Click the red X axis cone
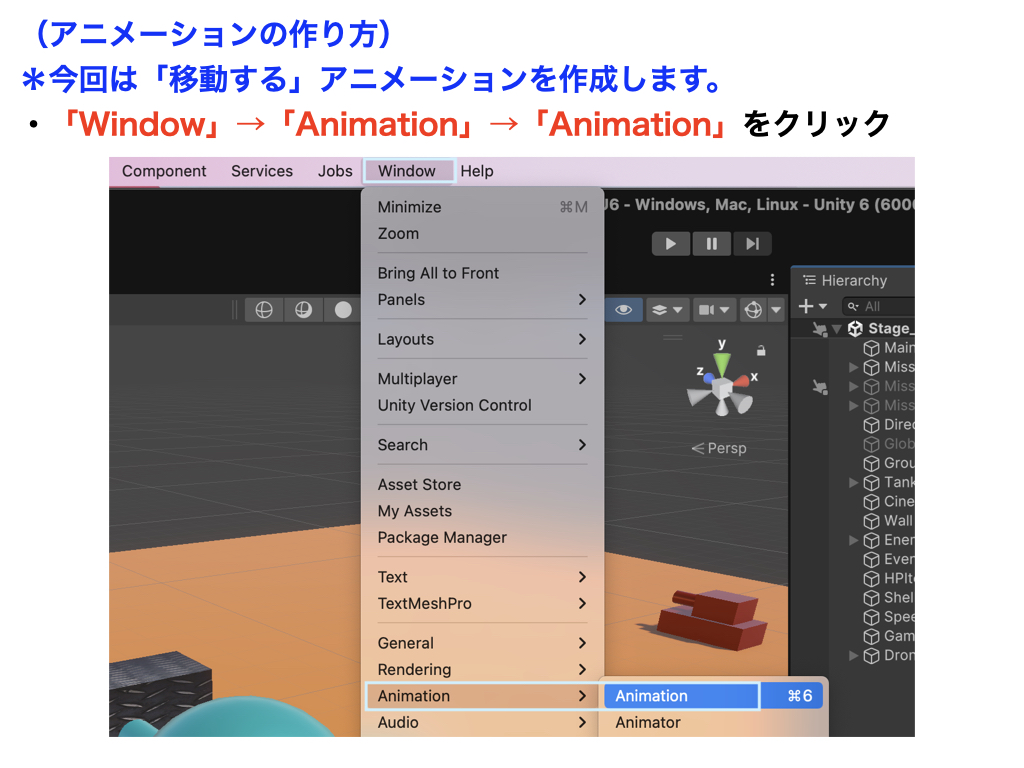The width and height of the screenshot is (1024, 768). pyautogui.click(x=740, y=381)
